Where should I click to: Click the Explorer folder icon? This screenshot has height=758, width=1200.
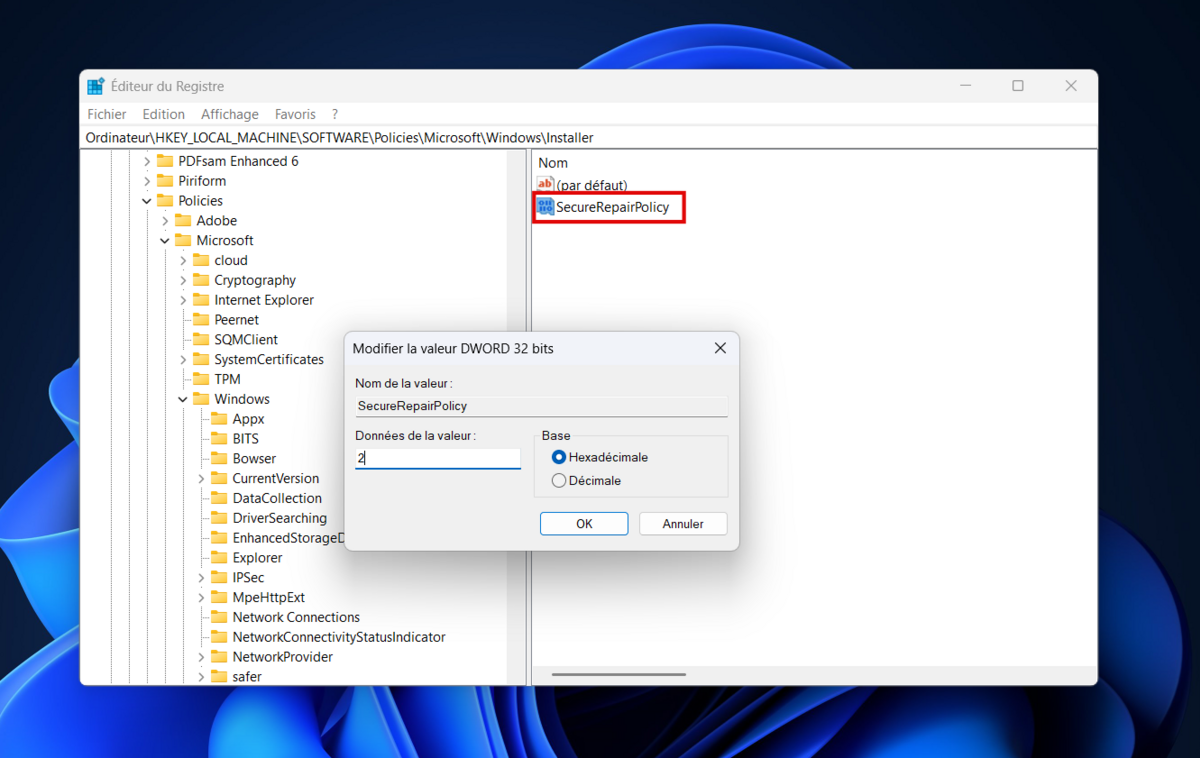[x=219, y=558]
